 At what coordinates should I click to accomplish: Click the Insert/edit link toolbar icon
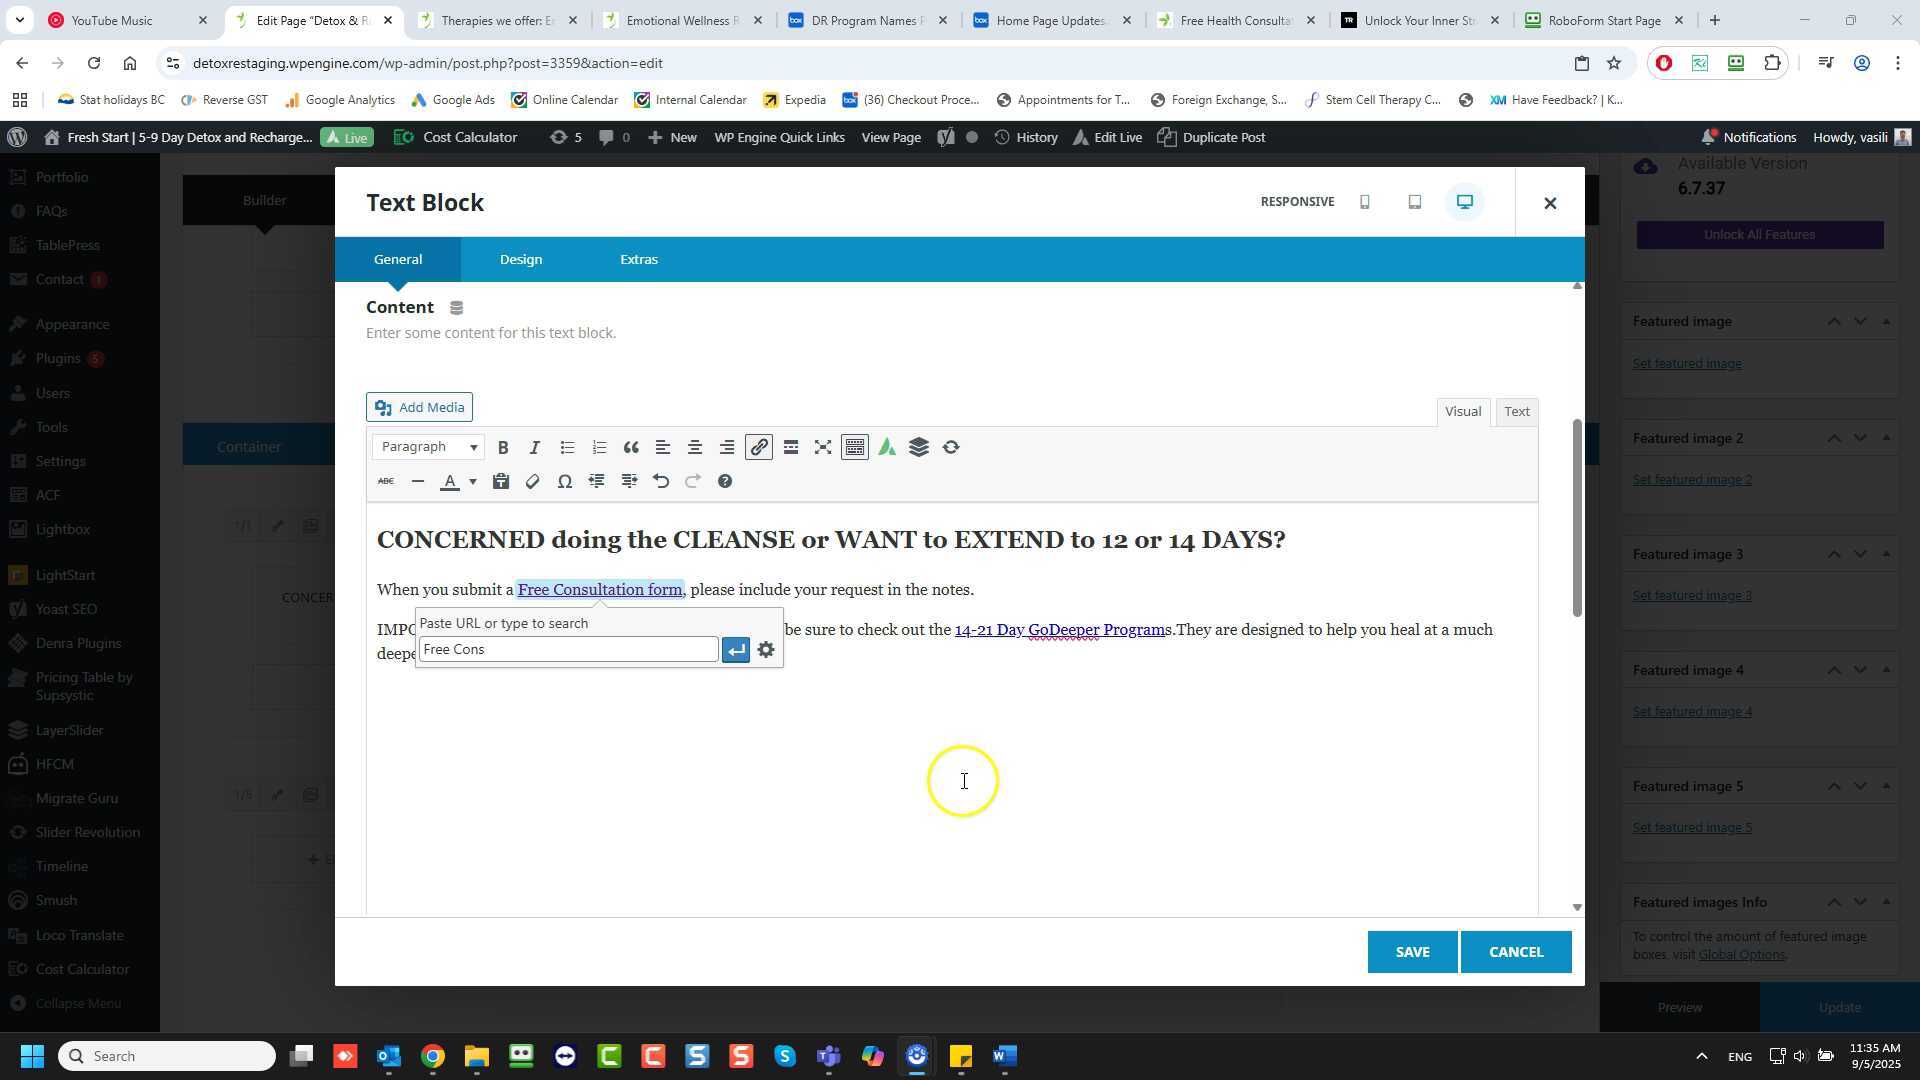[759, 448]
